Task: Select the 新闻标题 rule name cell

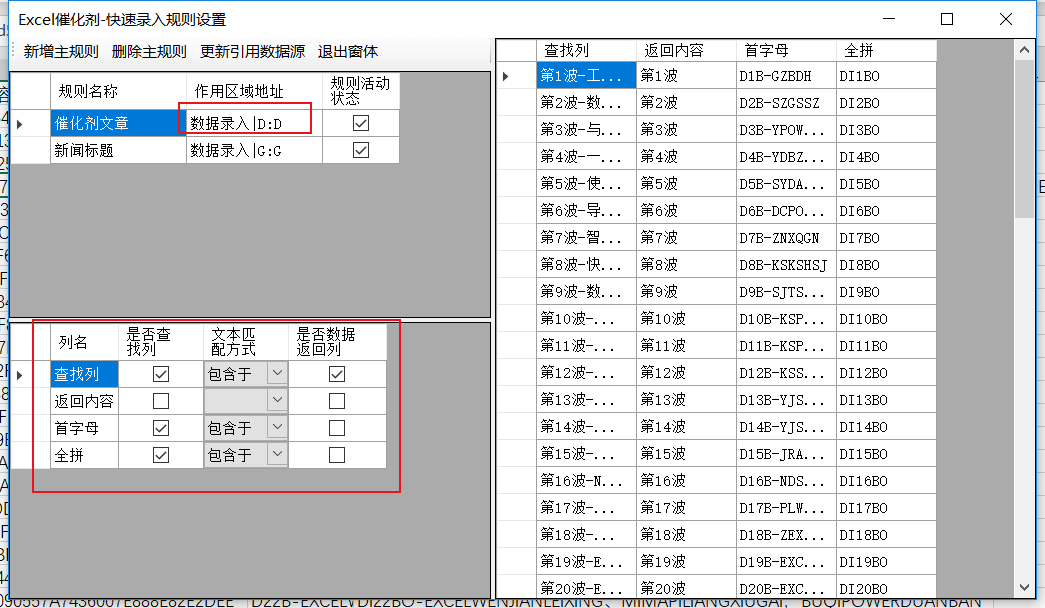Action: click(118, 150)
